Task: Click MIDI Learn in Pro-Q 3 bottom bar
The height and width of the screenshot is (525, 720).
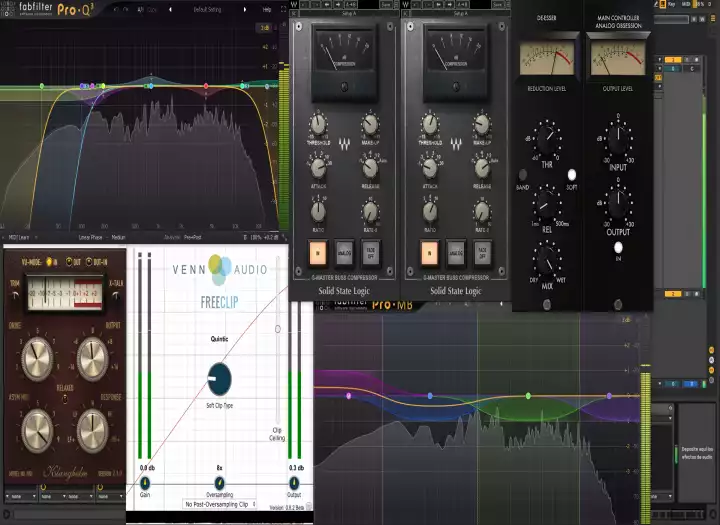Action: tap(19, 237)
